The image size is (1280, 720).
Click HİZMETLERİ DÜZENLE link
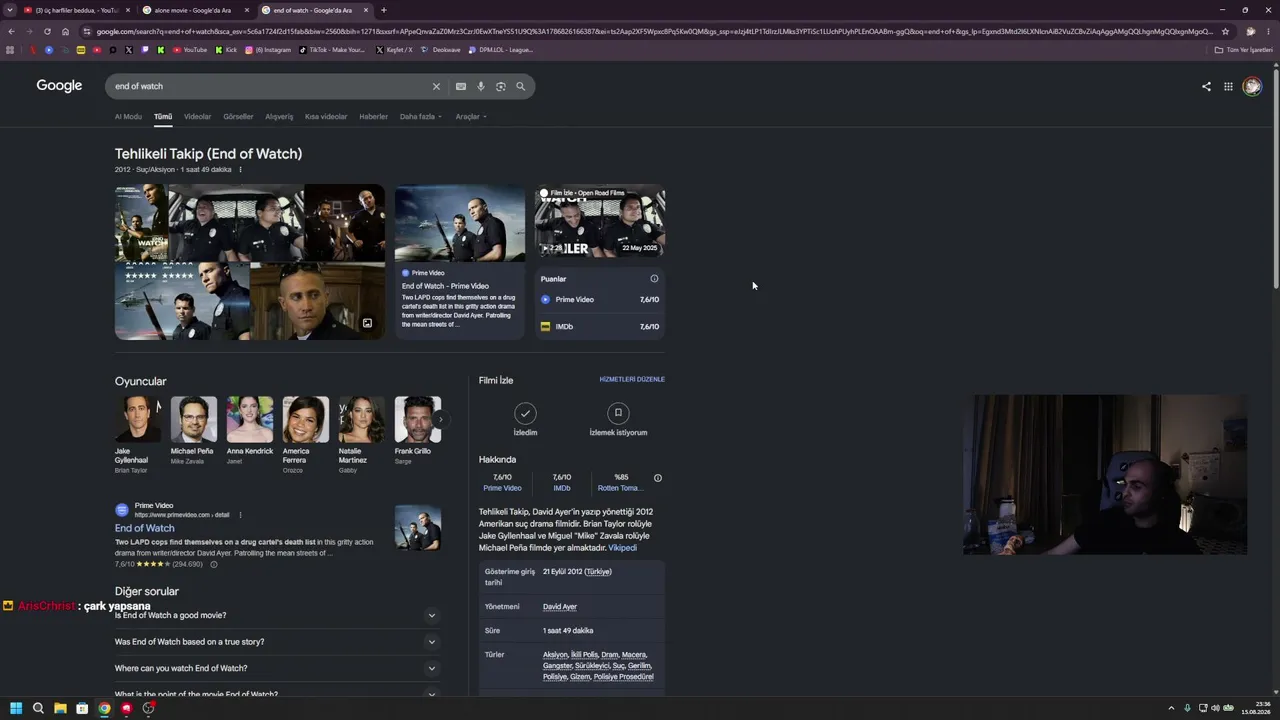(632, 379)
